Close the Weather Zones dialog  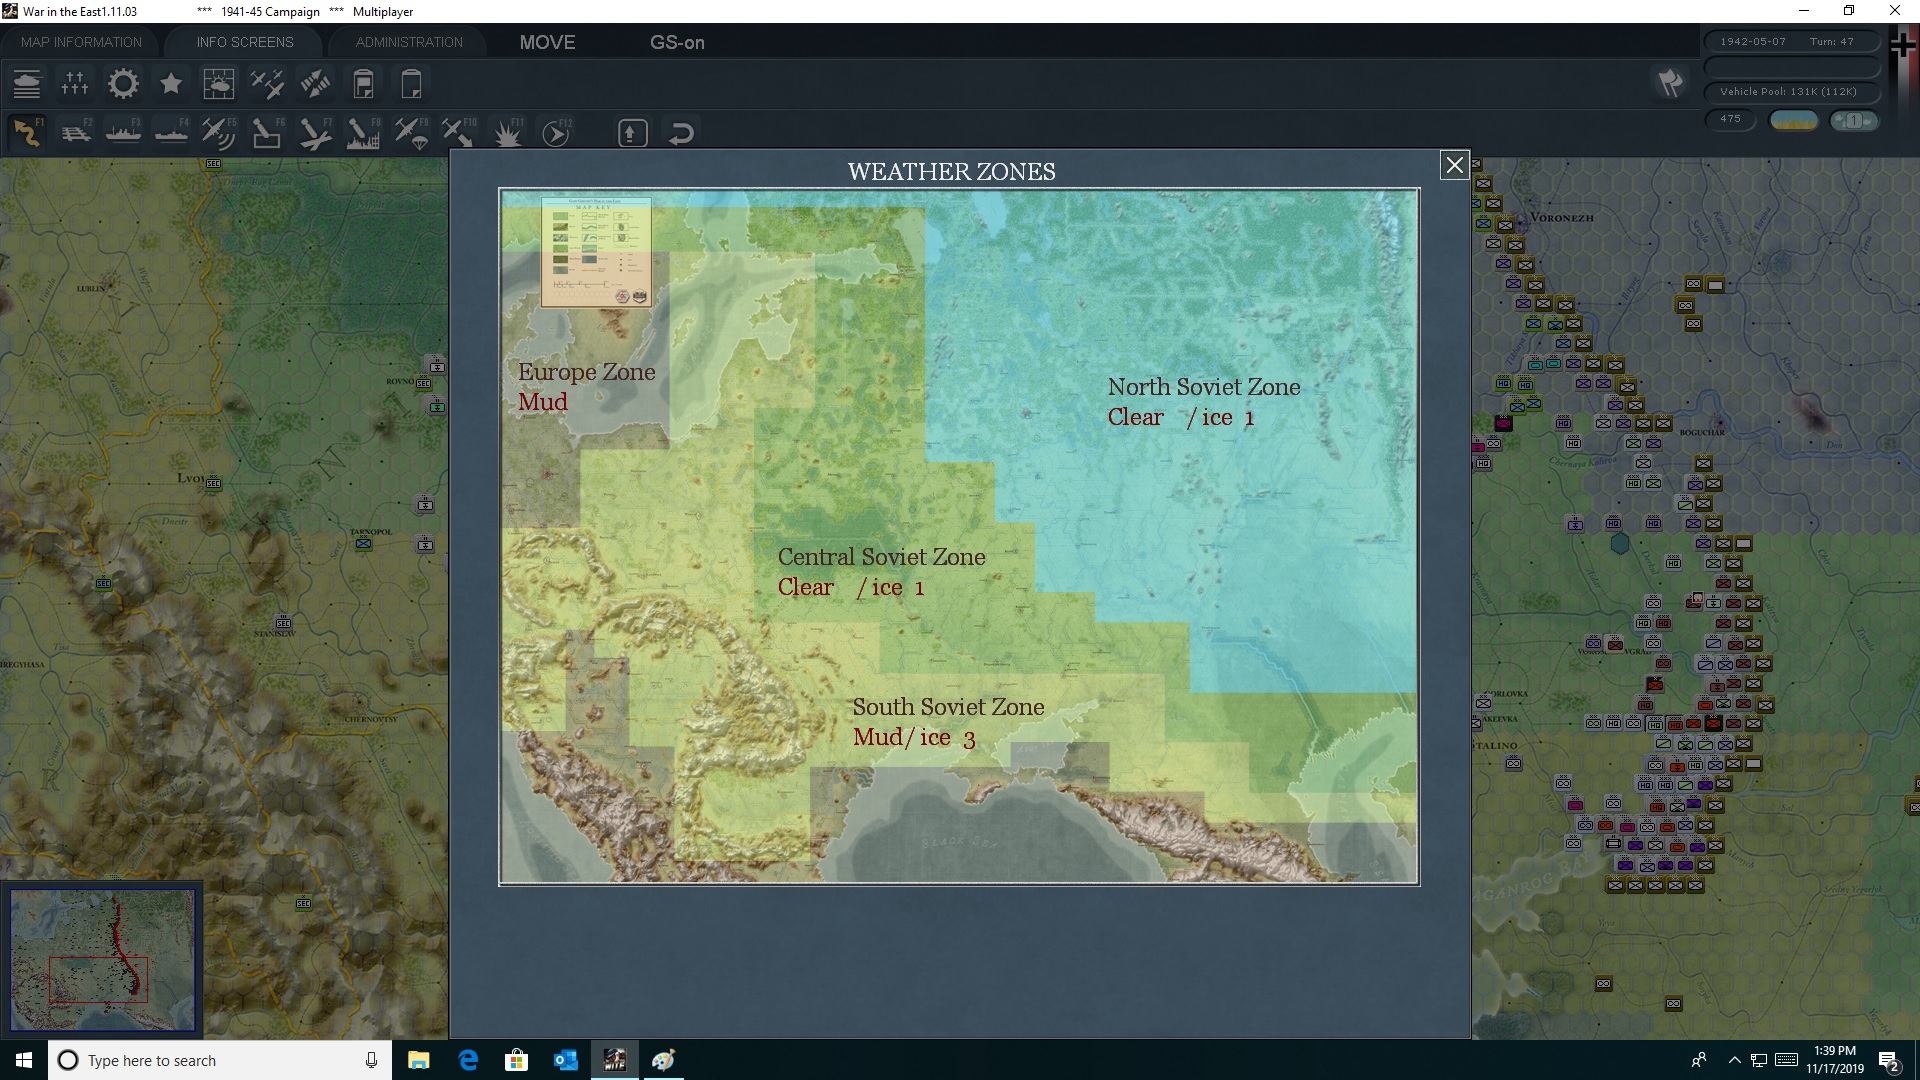[1454, 165]
